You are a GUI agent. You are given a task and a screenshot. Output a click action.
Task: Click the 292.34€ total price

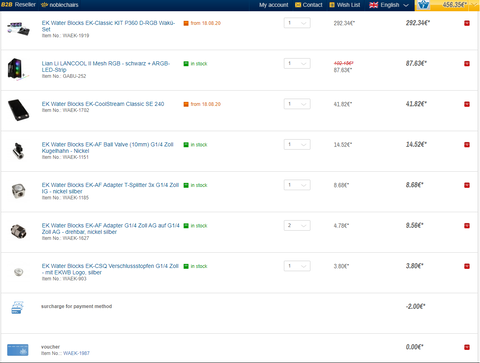418,23
